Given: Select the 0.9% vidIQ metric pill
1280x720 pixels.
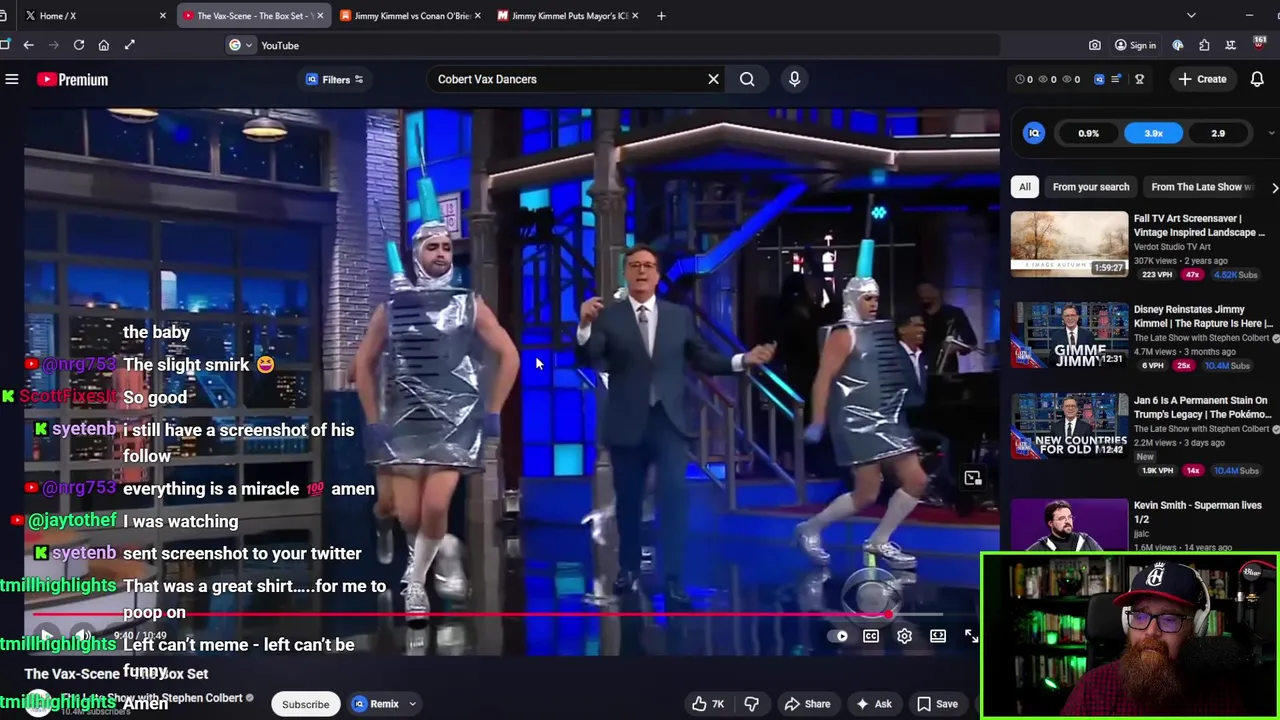Looking at the screenshot, I should coord(1088,133).
